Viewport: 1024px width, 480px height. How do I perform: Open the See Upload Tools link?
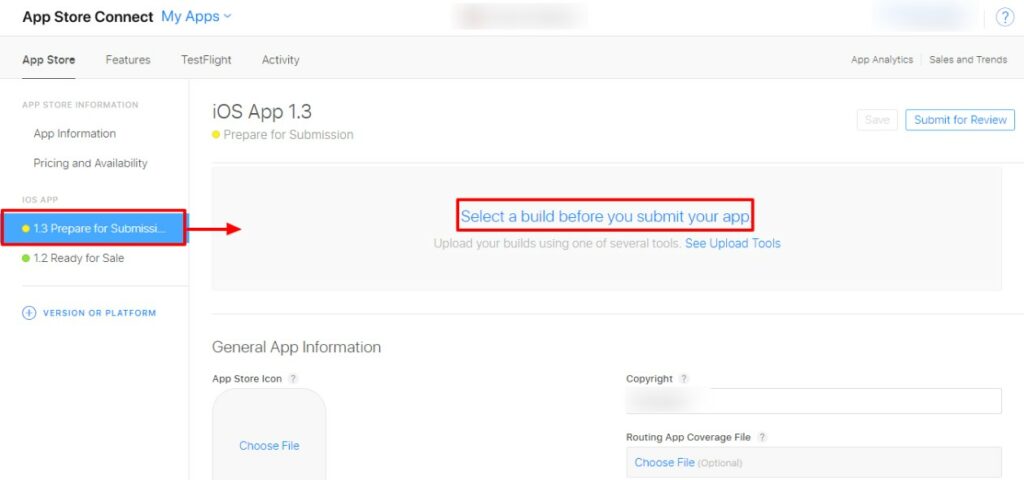pos(733,244)
